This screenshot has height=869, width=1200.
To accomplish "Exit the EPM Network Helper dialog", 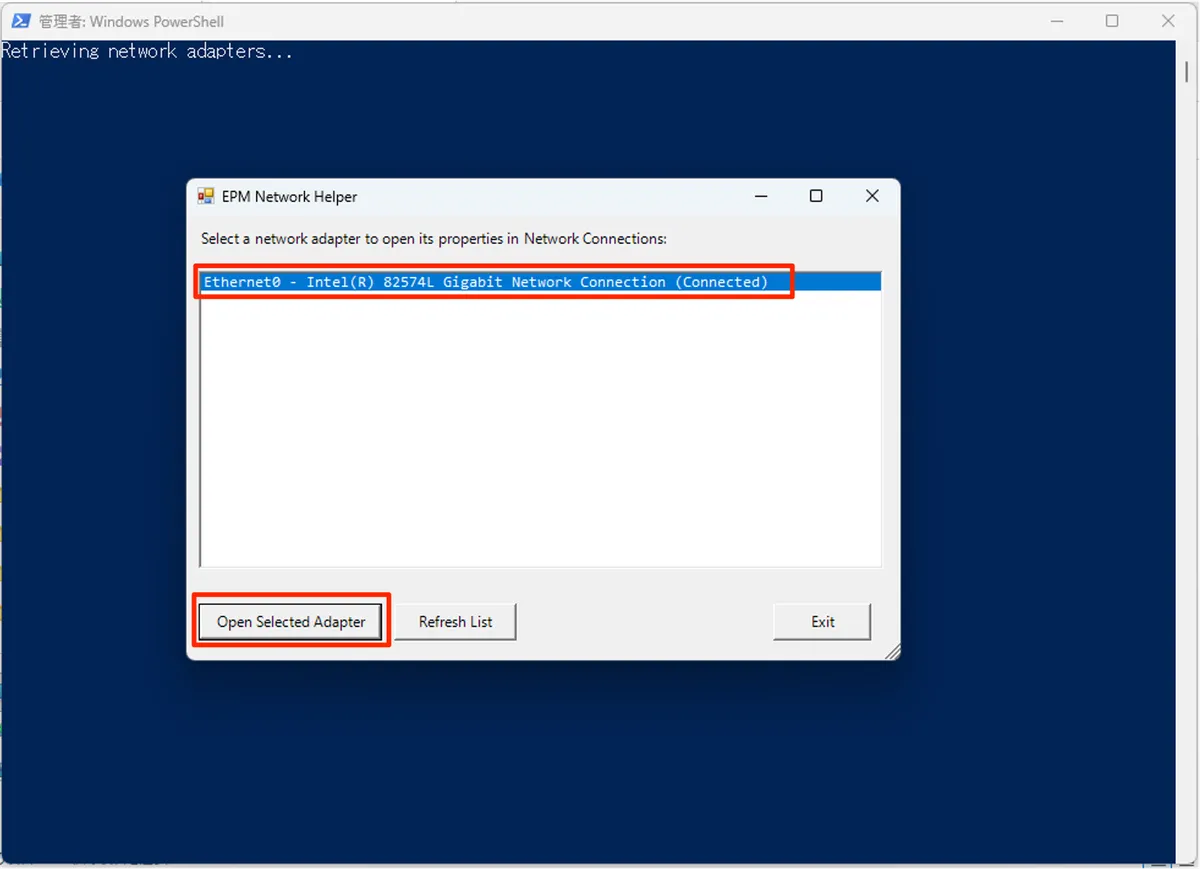I will (x=822, y=621).
